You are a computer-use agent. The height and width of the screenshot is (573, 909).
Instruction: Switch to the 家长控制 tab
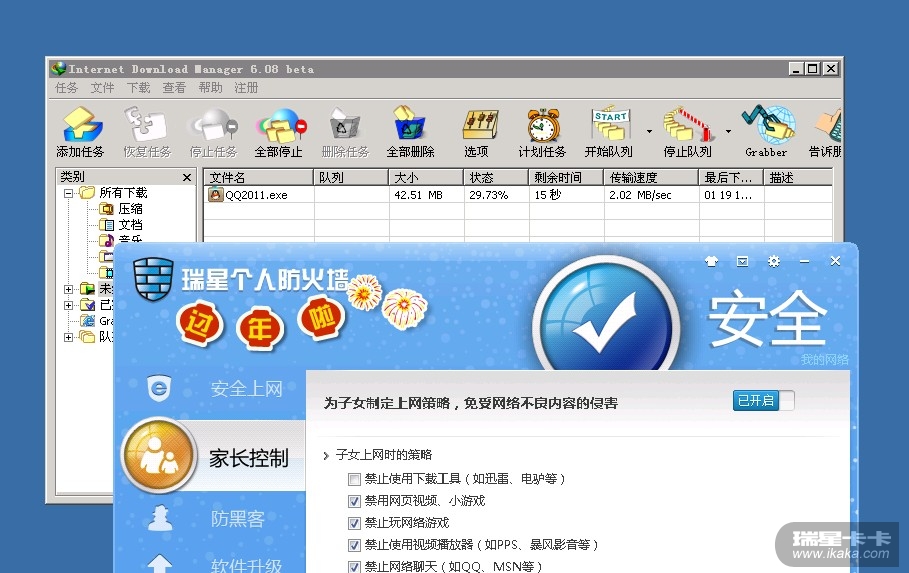pyautogui.click(x=249, y=458)
